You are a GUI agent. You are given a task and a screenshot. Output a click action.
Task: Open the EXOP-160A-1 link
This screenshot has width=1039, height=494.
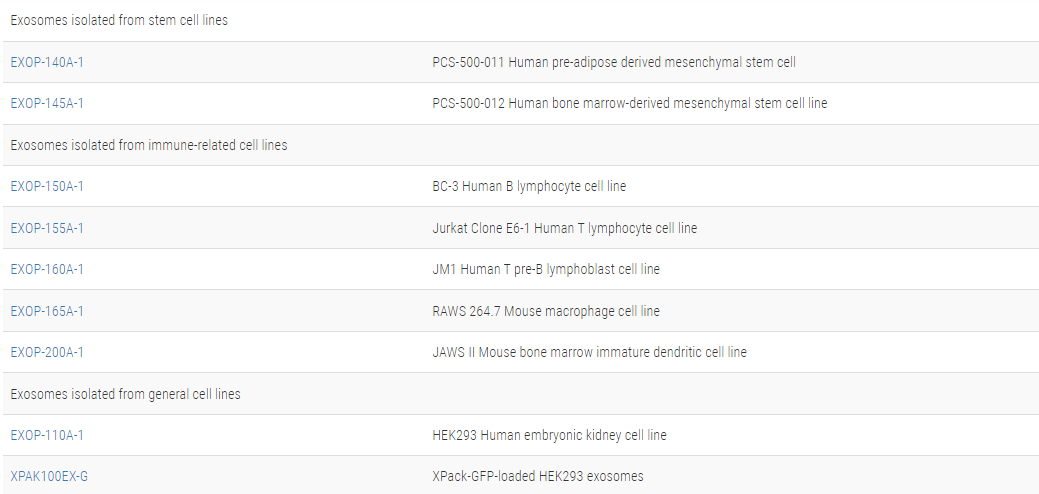tap(47, 269)
